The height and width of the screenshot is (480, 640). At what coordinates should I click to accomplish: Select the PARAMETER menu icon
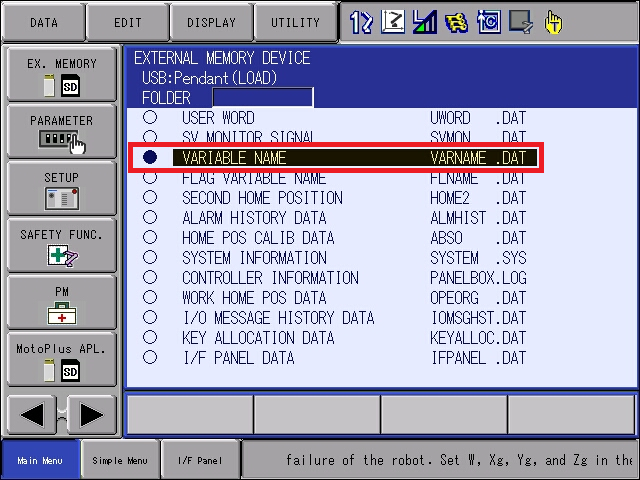(x=62, y=131)
